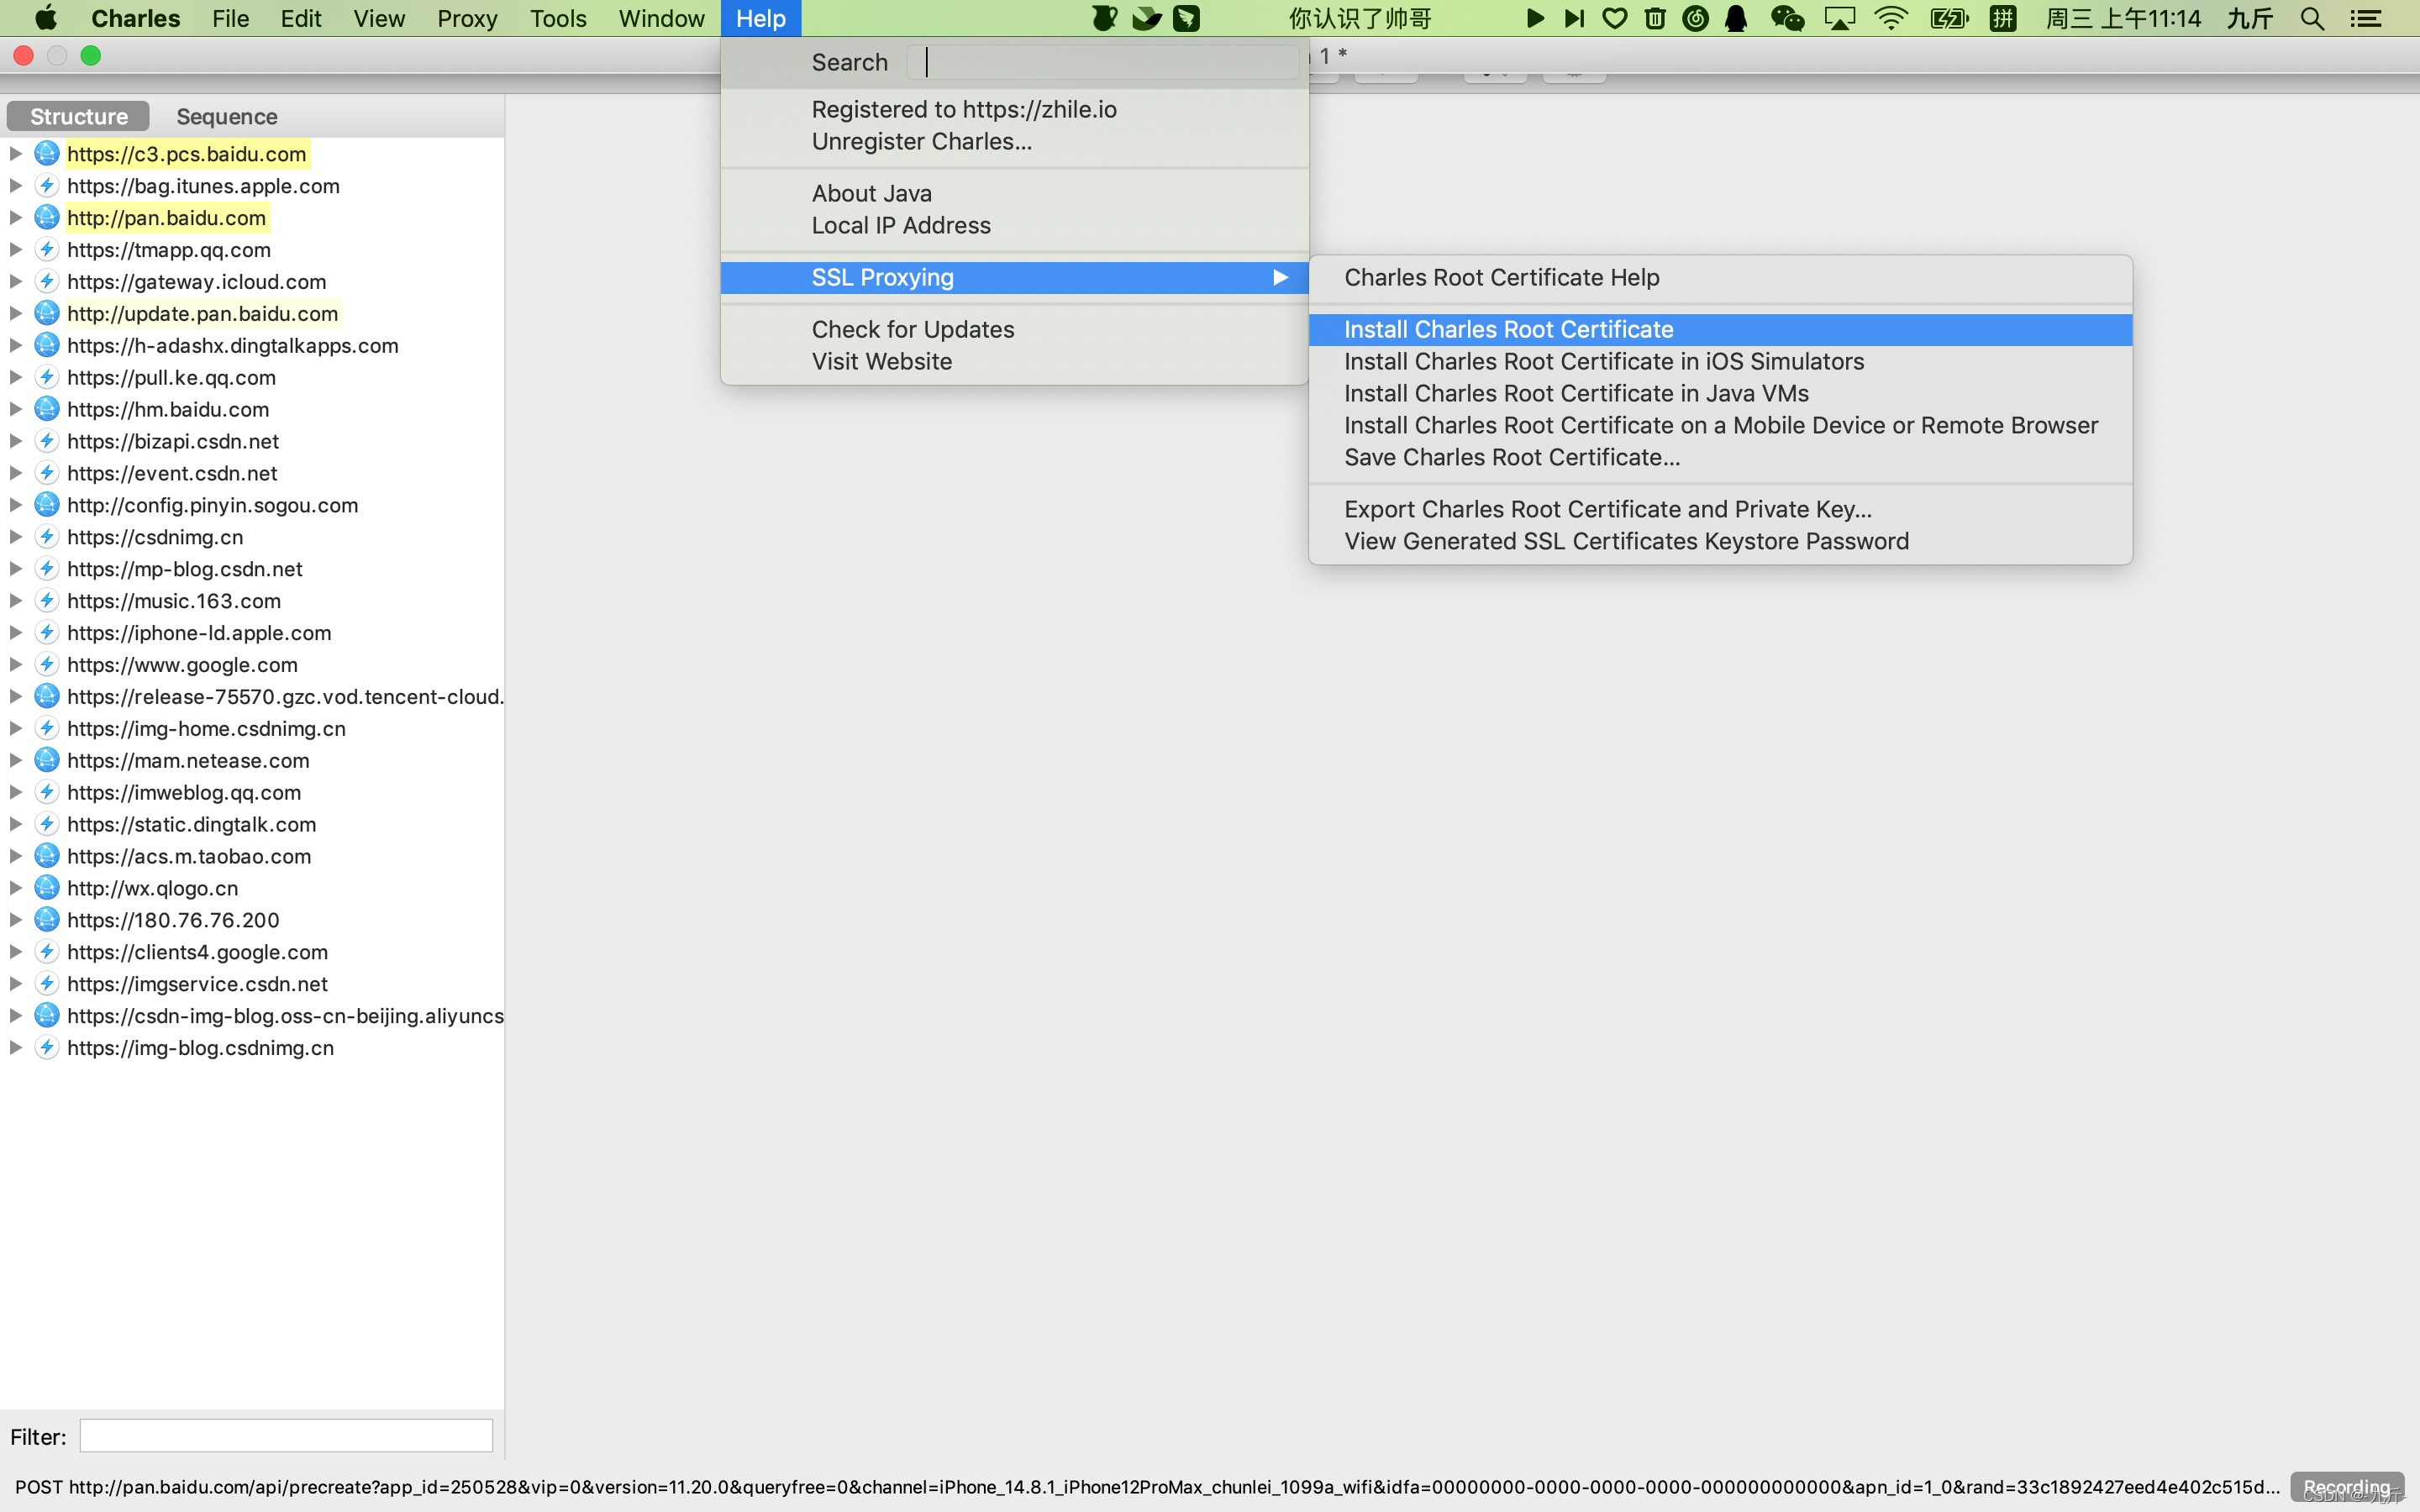
Task: Click the next-track icon in menu bar
Action: click(x=1574, y=18)
